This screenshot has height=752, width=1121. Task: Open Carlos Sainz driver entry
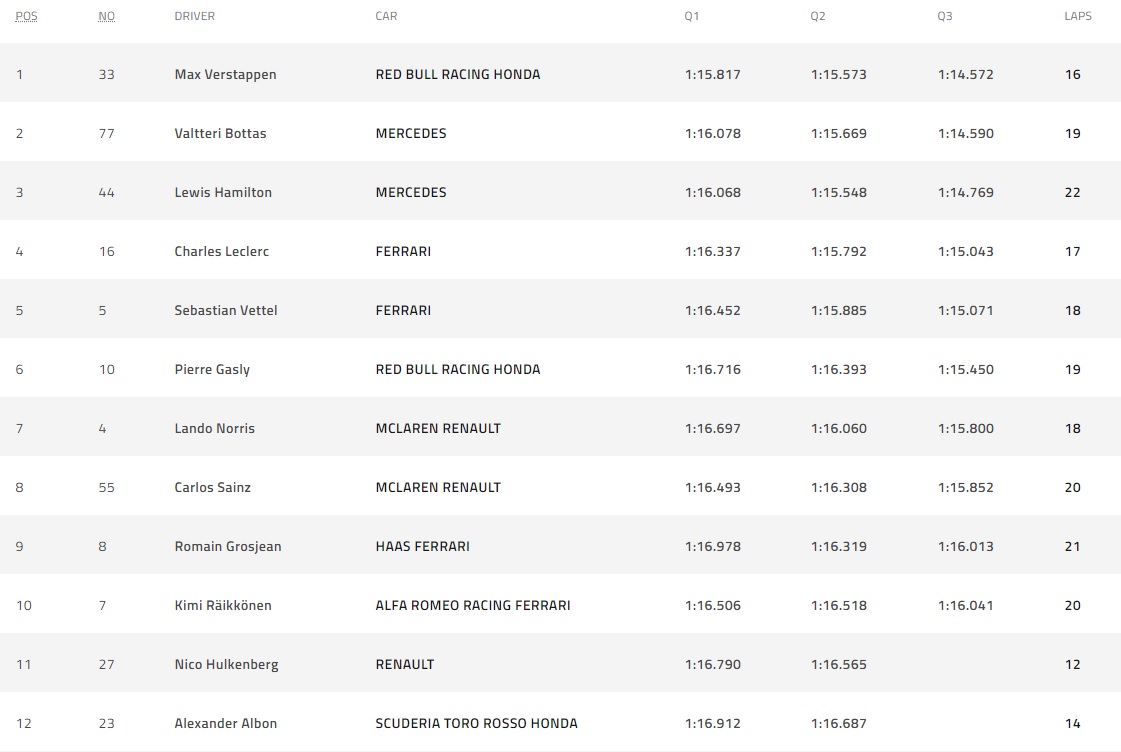click(212, 487)
